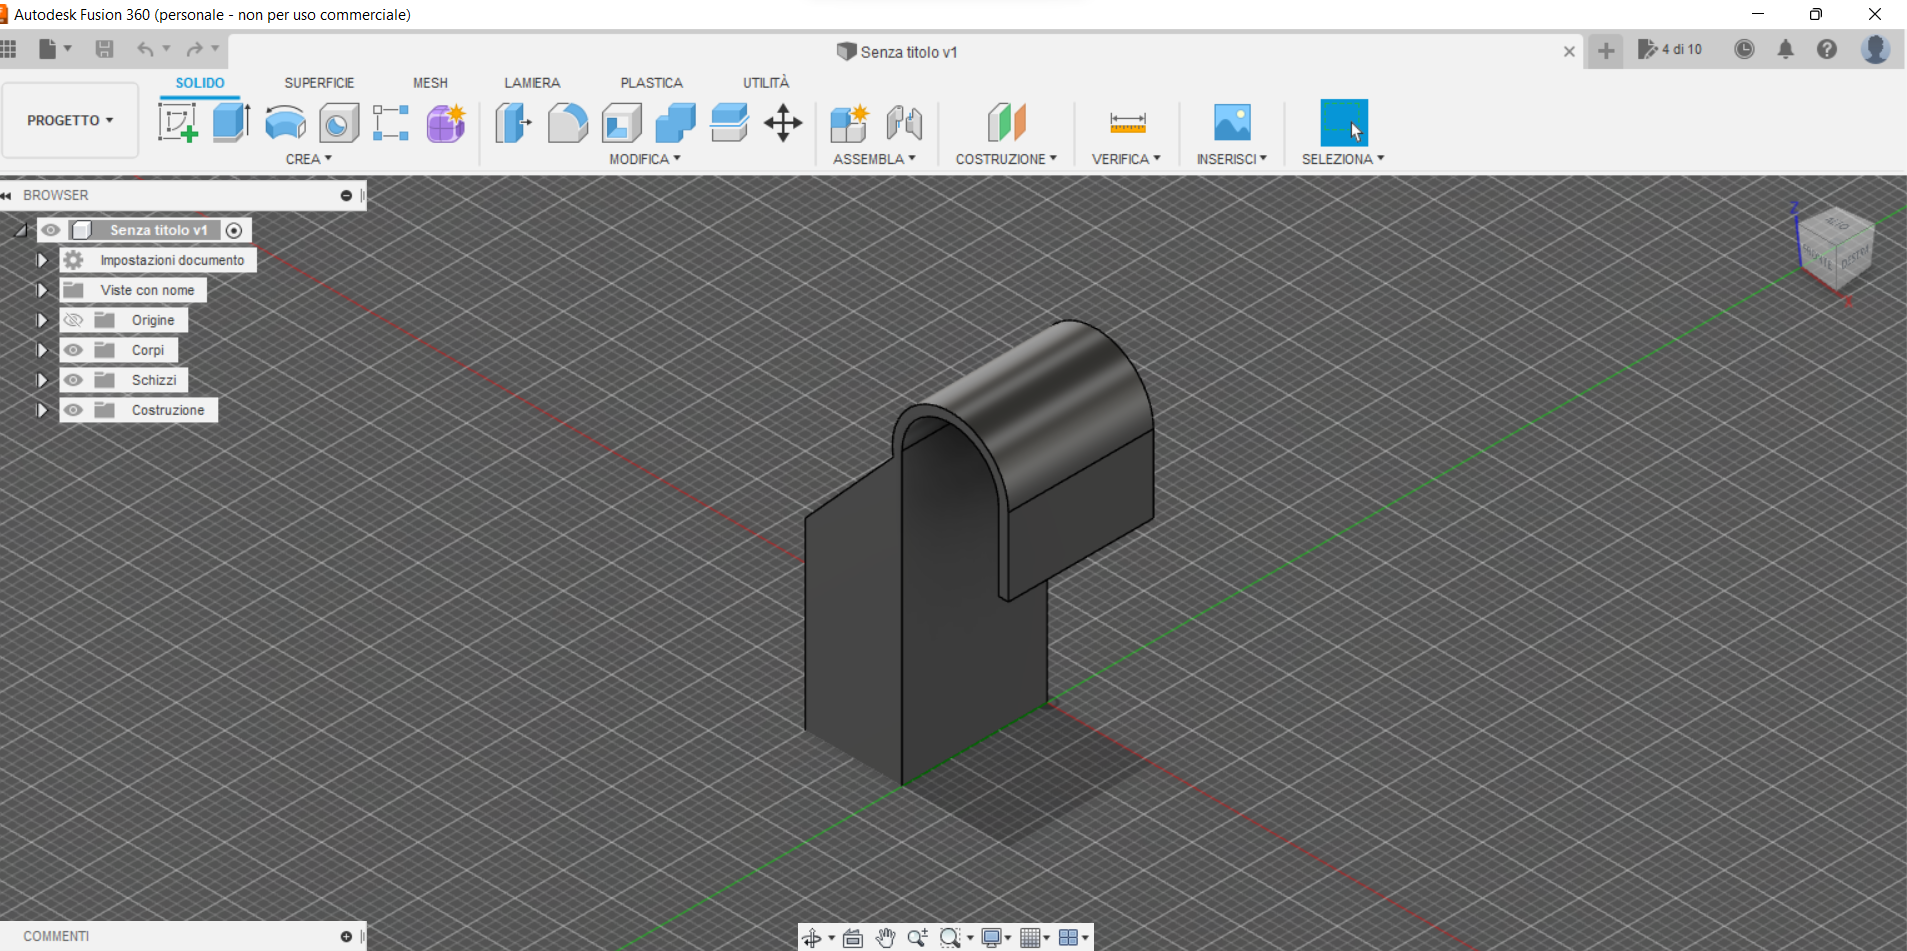Select the Combine tool
The height and width of the screenshot is (951, 1907).
click(675, 123)
